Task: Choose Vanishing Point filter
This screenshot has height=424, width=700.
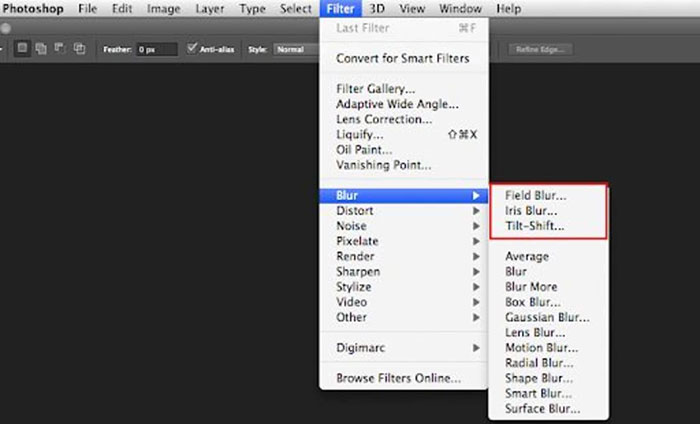Action: coord(404,165)
